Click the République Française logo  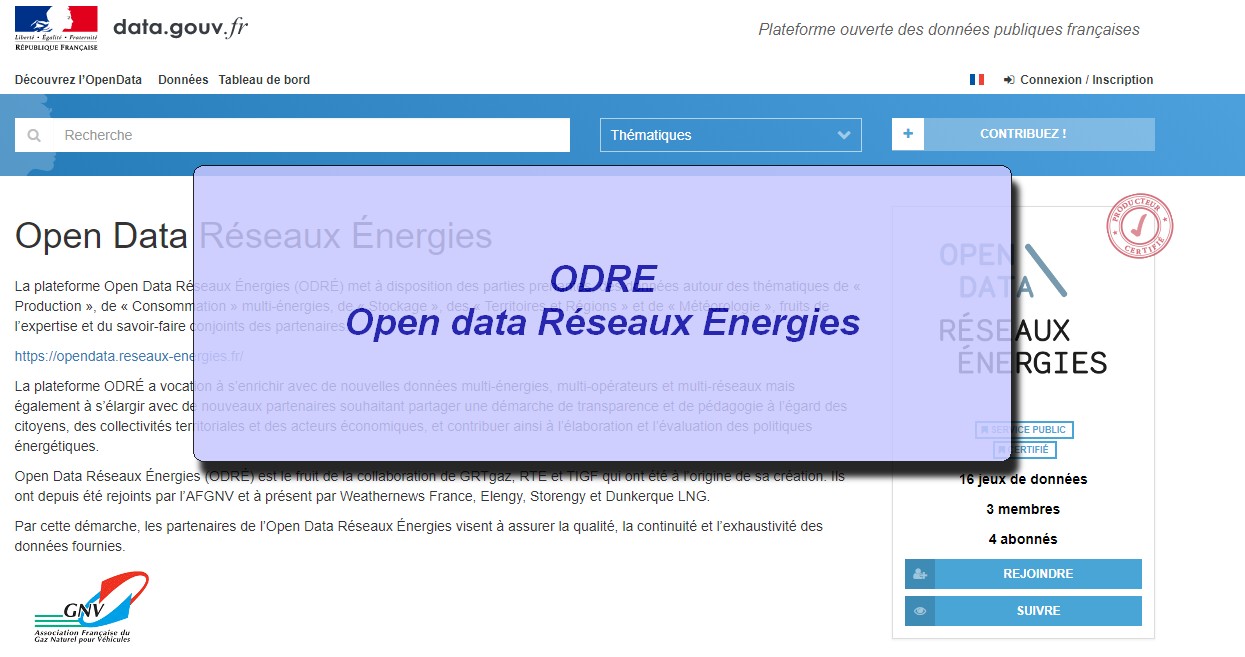[56, 28]
